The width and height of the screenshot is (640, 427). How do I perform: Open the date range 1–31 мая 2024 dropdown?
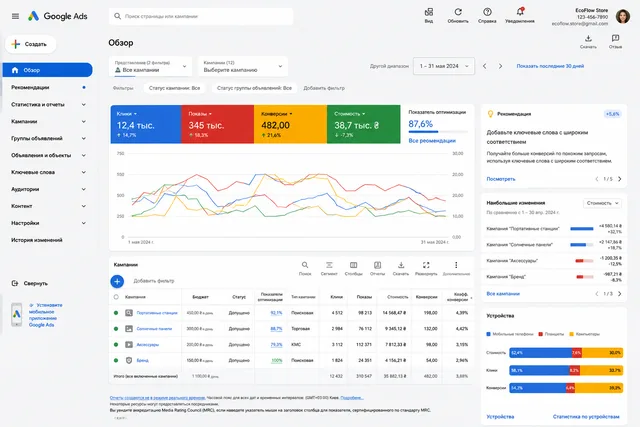444,66
